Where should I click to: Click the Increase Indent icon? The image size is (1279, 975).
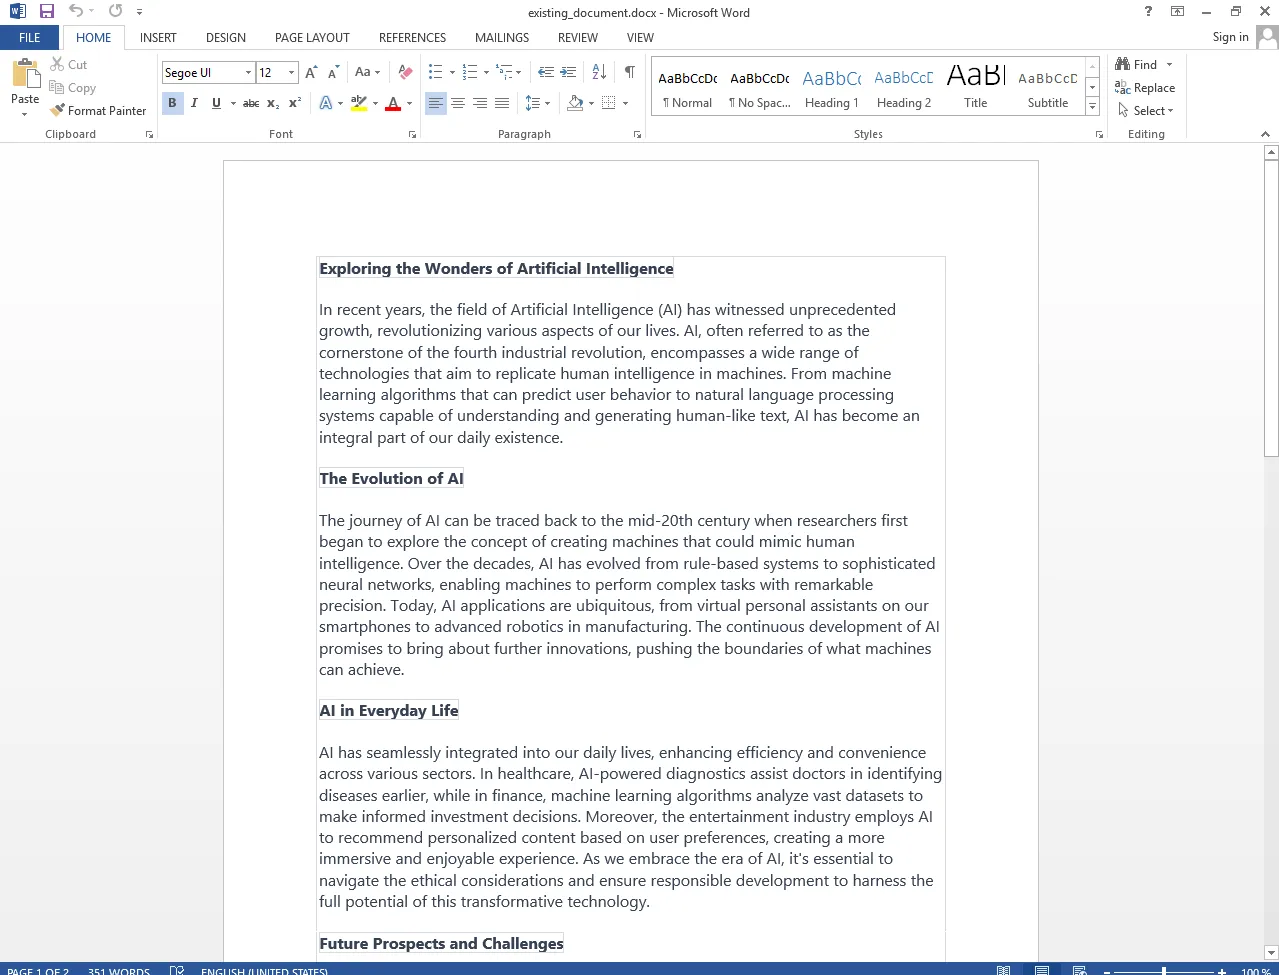pyautogui.click(x=568, y=72)
